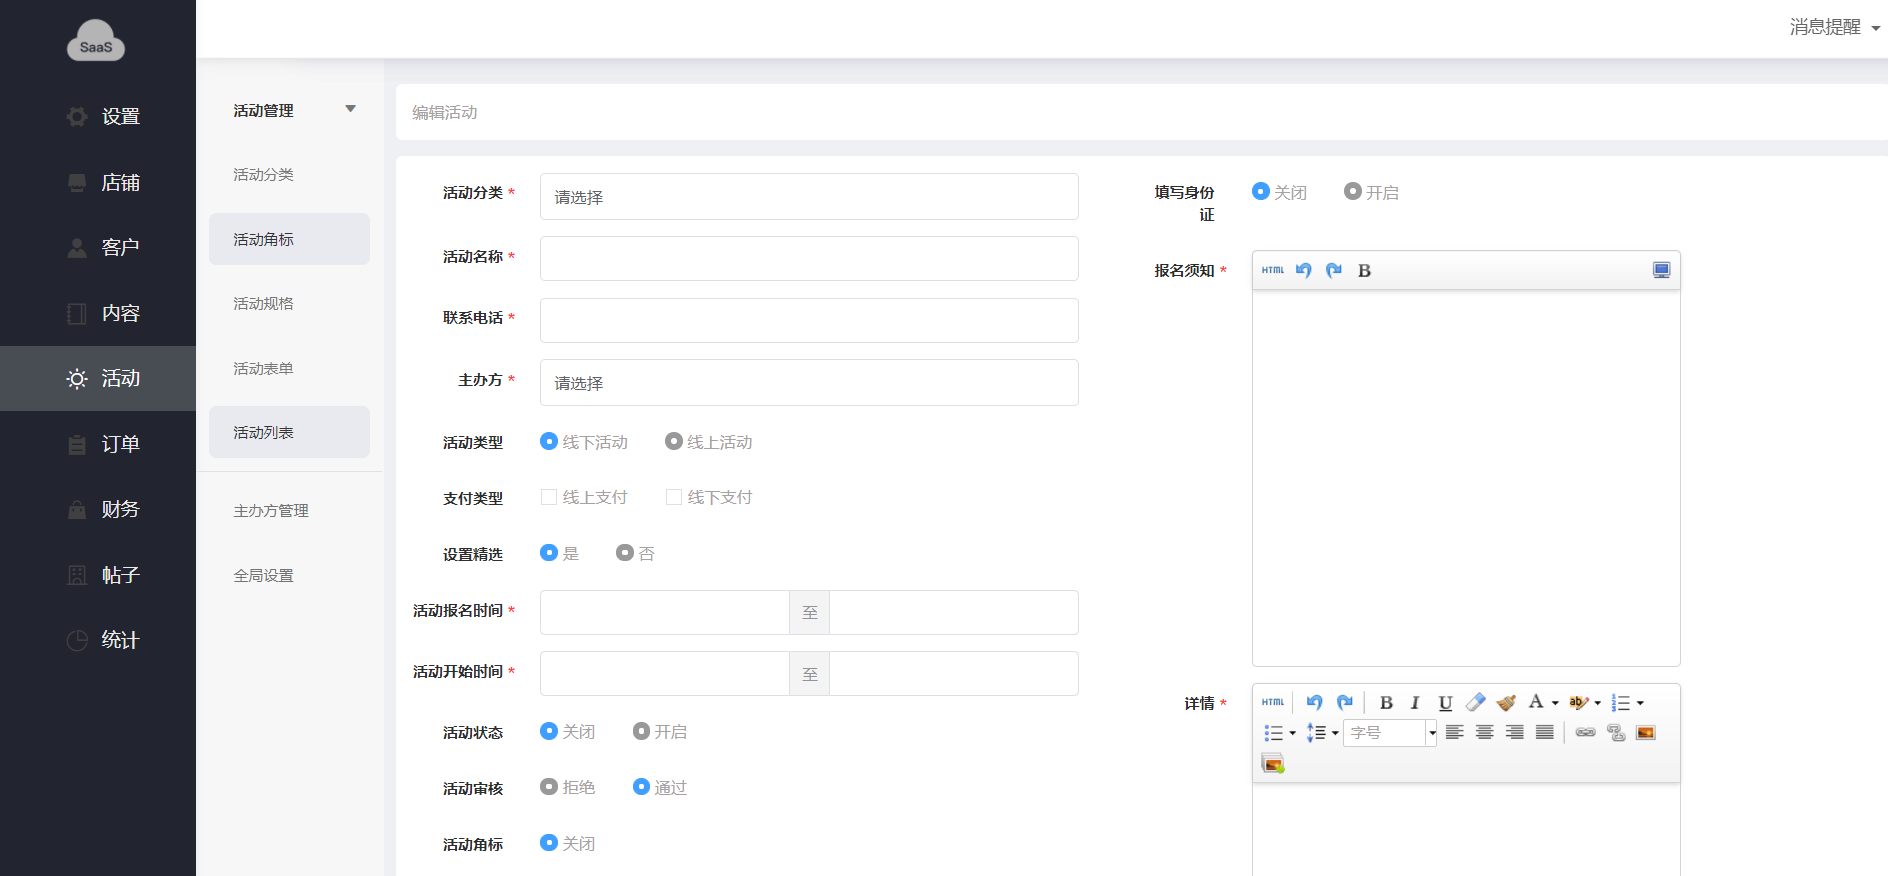Image resolution: width=1888 pixels, height=876 pixels.
Task: Go to 活动角标 submenu page
Action: click(289, 239)
